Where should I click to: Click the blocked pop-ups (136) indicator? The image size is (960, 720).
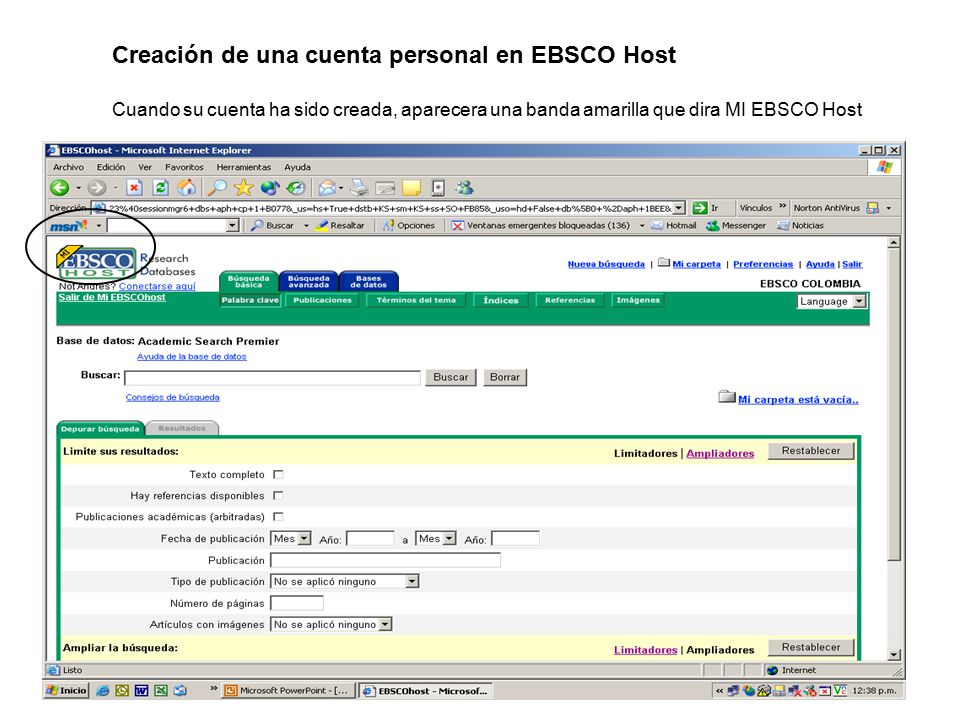[x=541, y=226]
